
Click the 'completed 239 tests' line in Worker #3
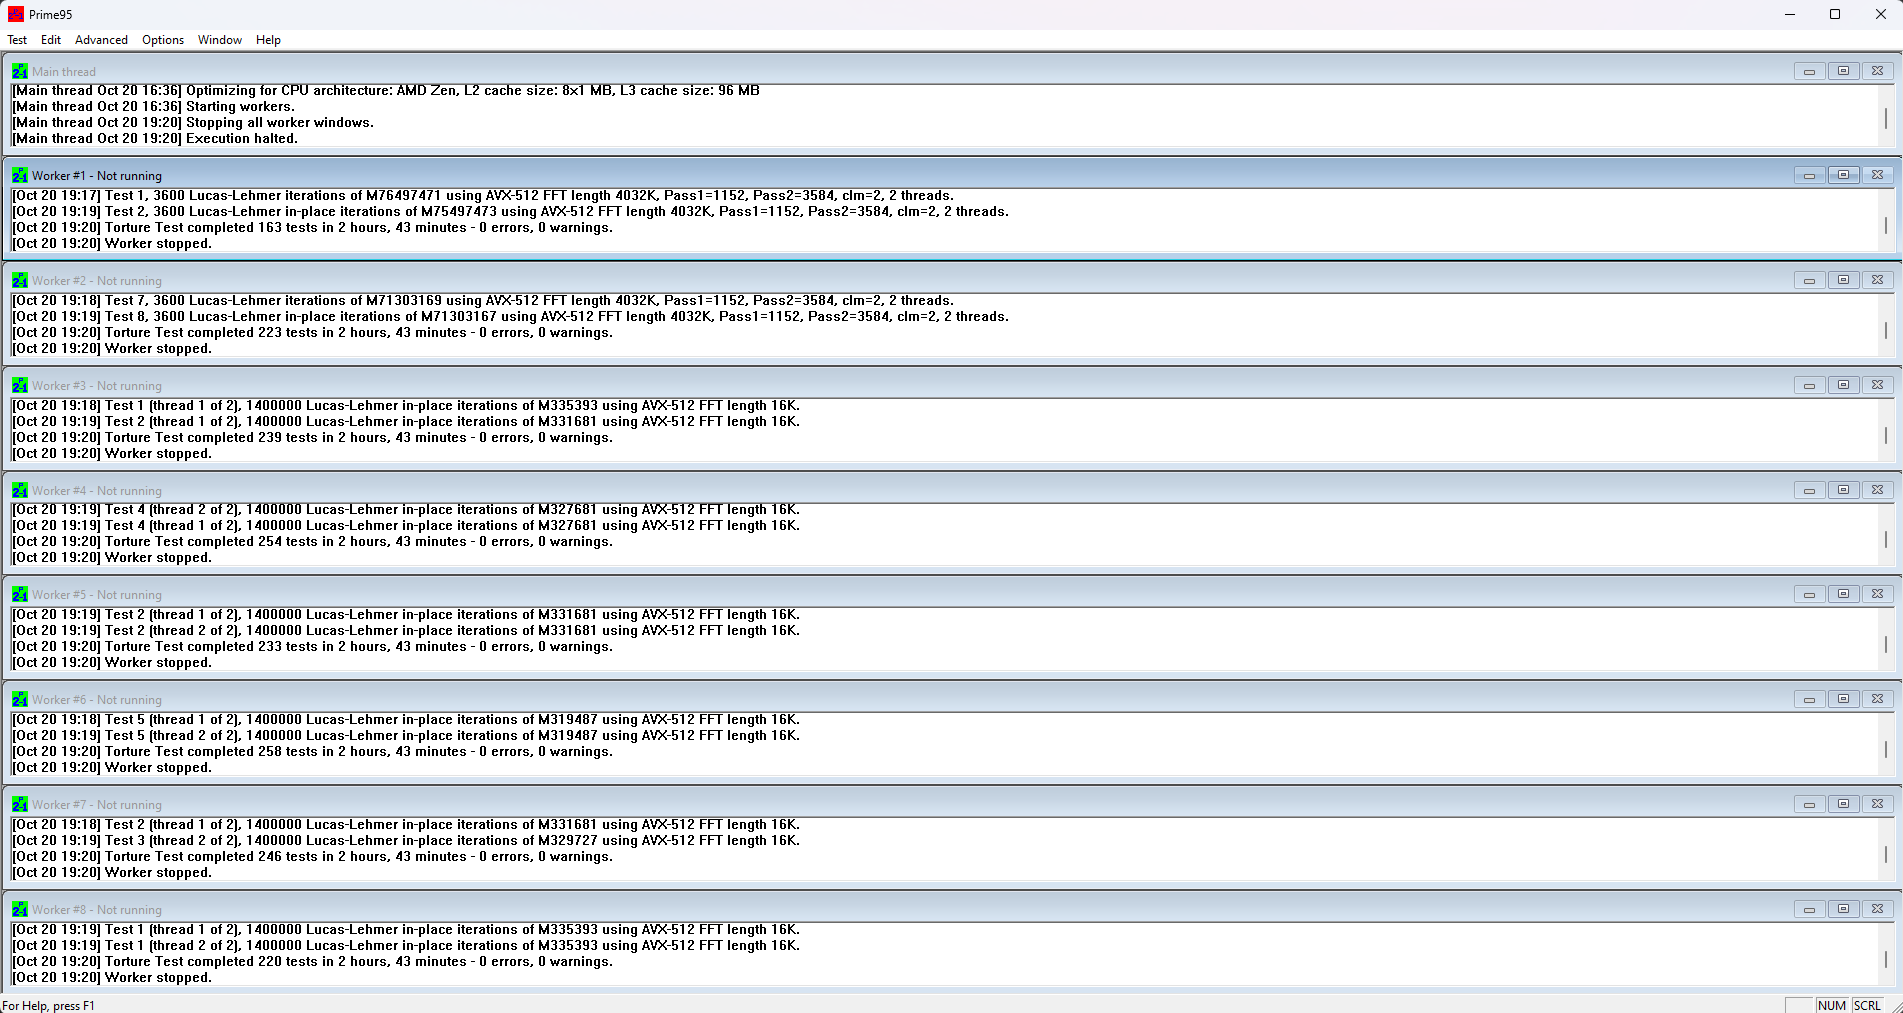click(x=312, y=438)
